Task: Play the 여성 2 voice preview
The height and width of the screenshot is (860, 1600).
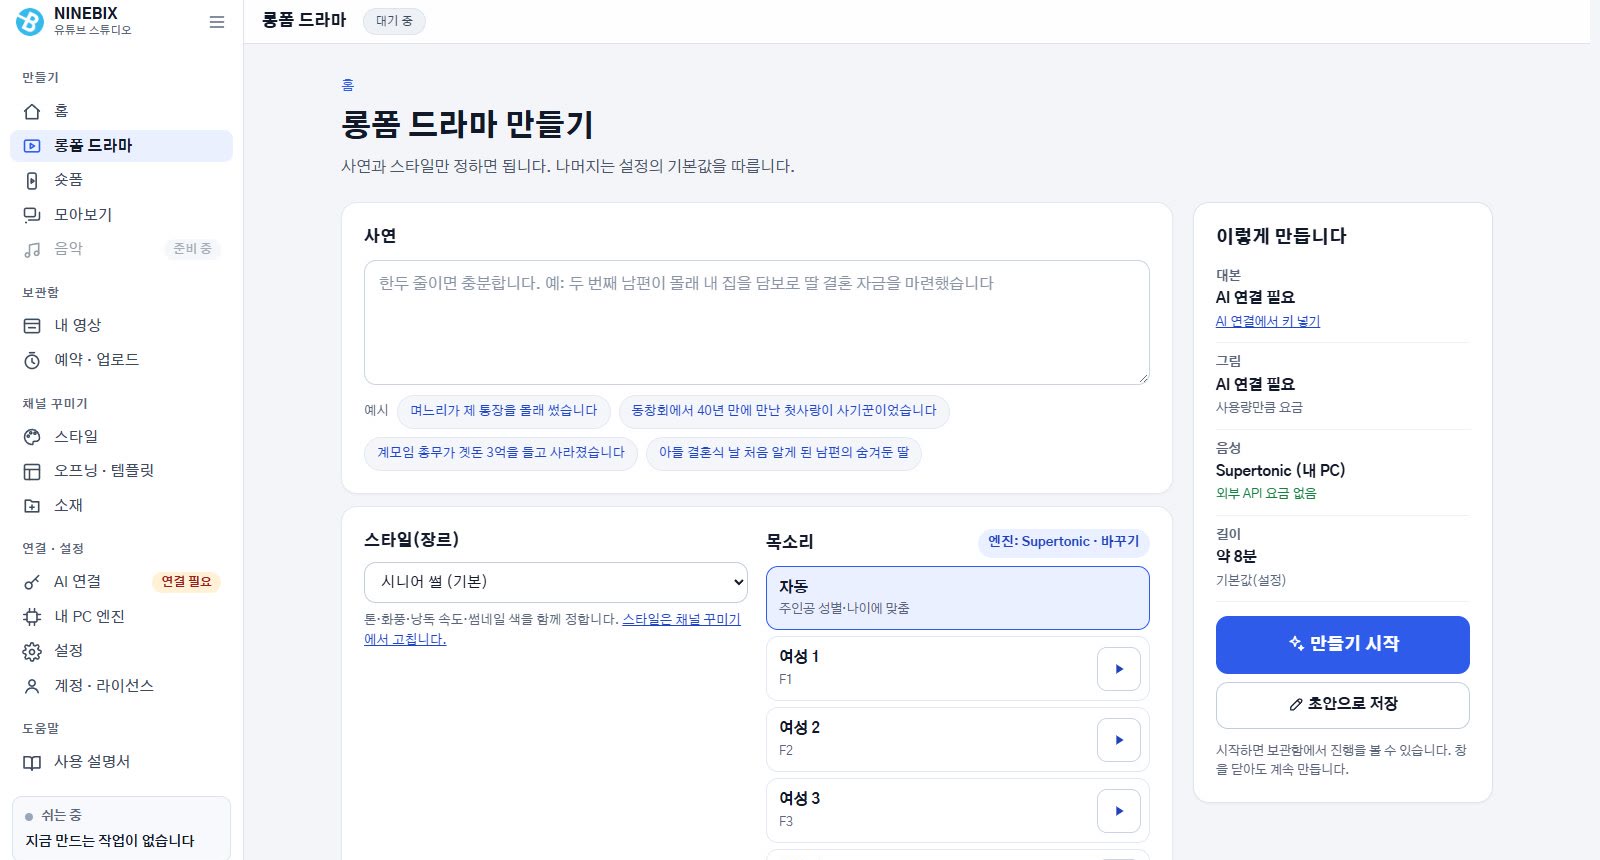Action: point(1119,740)
